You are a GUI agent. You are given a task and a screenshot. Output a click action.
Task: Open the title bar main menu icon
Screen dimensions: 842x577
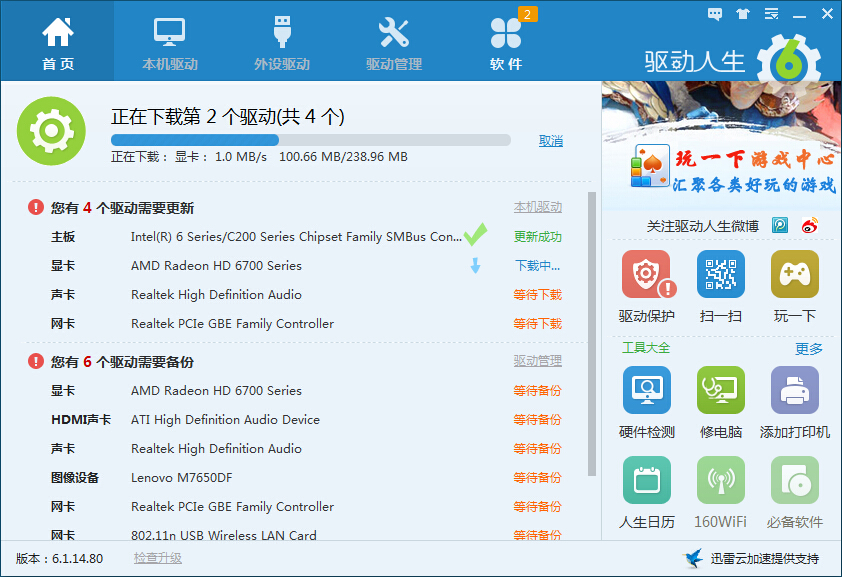tap(772, 14)
